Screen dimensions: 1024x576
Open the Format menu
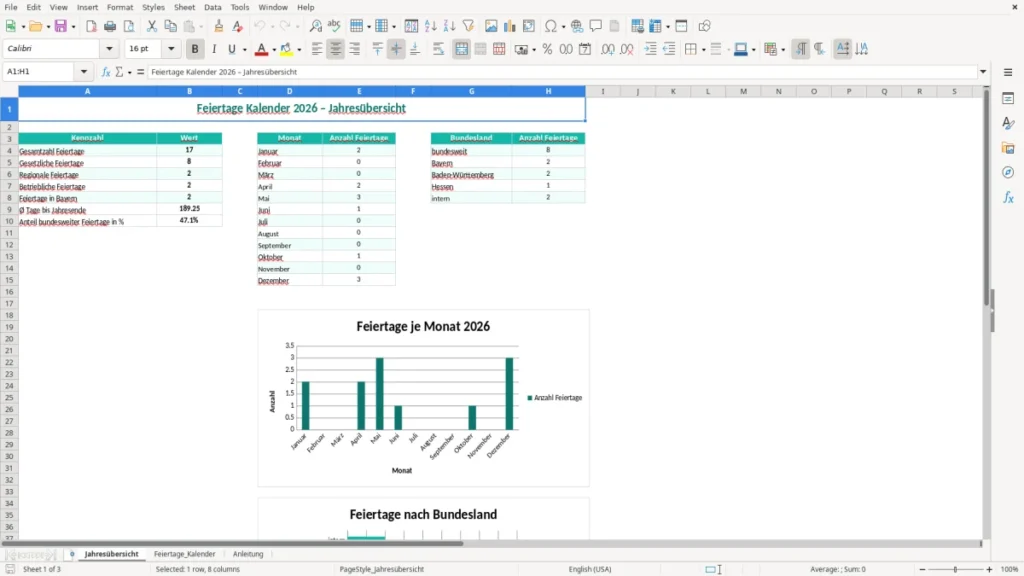120,7
